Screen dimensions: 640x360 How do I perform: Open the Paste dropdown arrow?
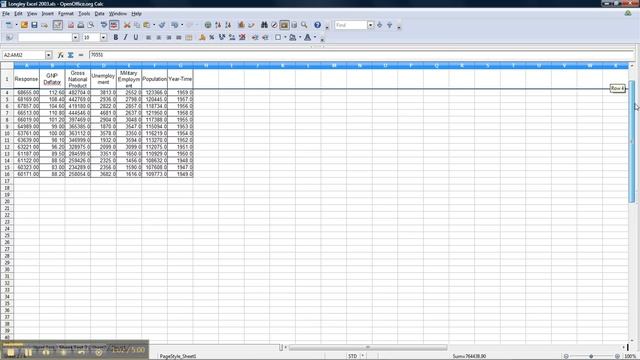(154, 25)
